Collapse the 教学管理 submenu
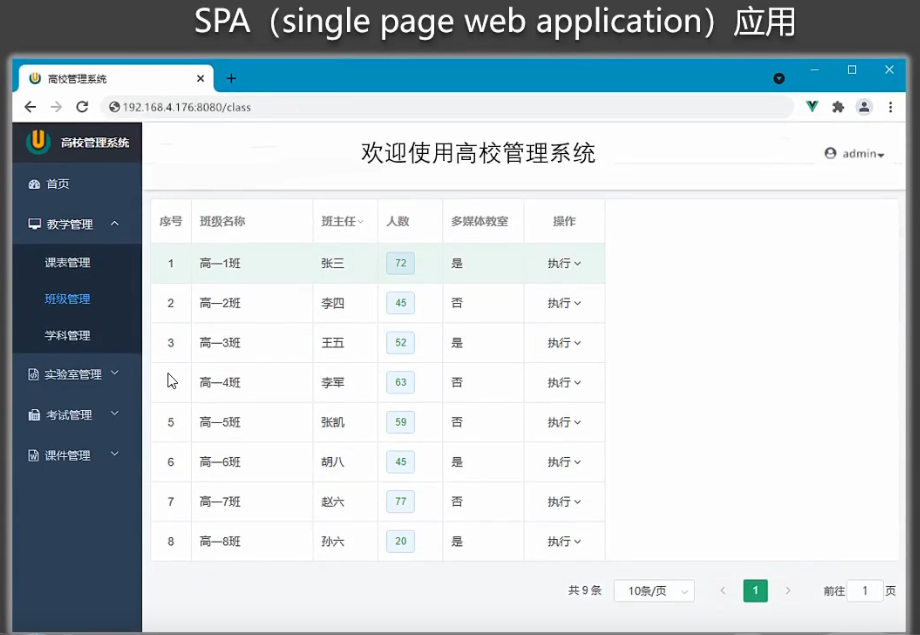 [x=74, y=224]
